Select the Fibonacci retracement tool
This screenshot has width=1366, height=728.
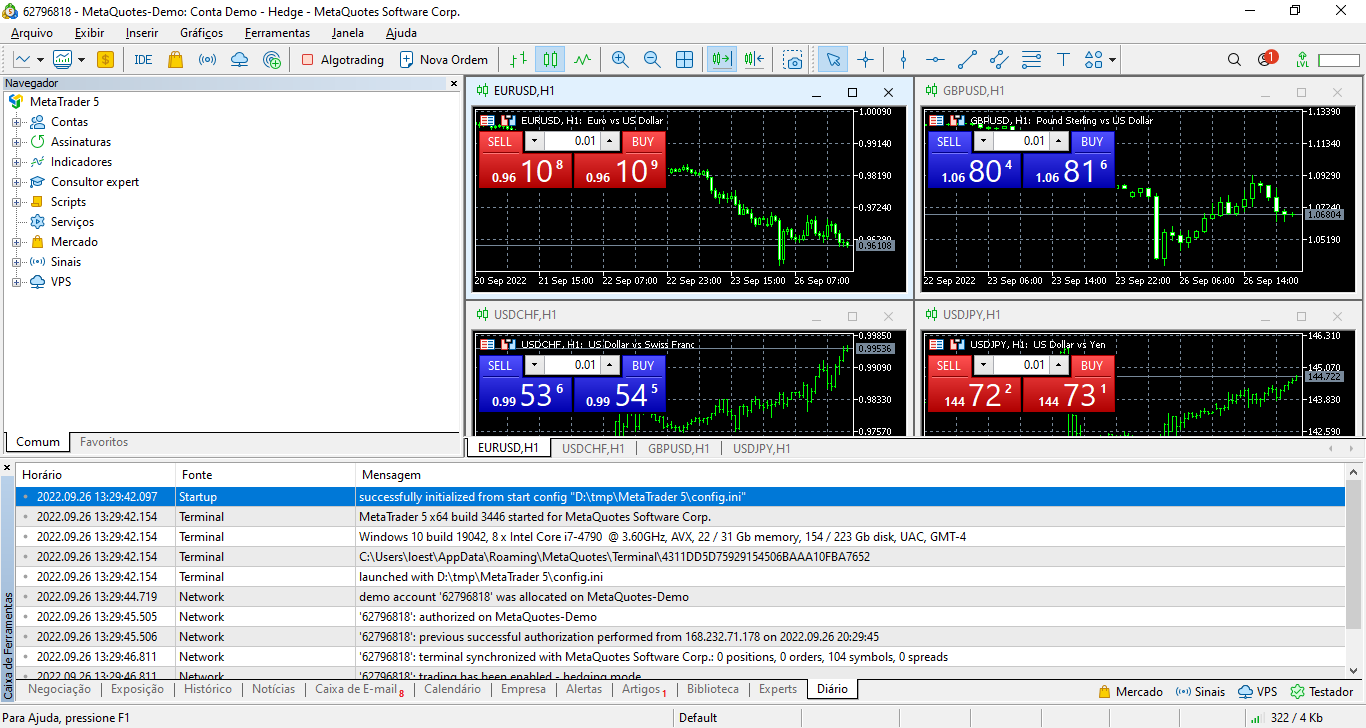(1031, 60)
